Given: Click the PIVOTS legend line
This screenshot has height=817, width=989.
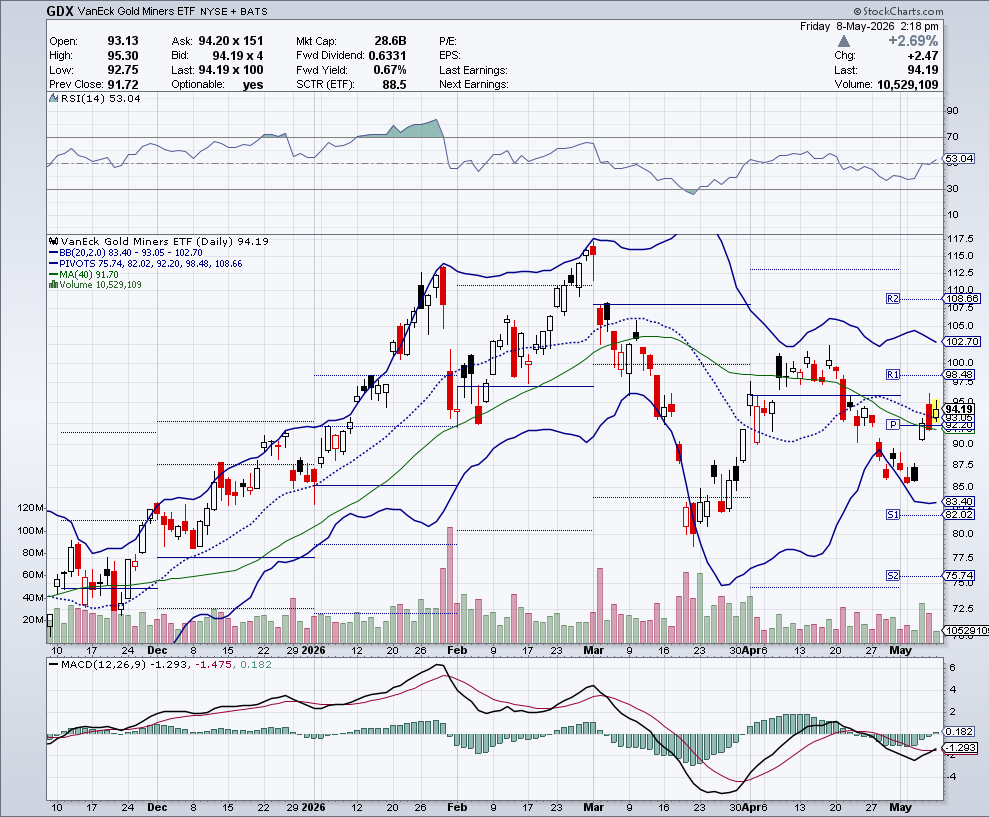Looking at the screenshot, I should coord(145,264).
